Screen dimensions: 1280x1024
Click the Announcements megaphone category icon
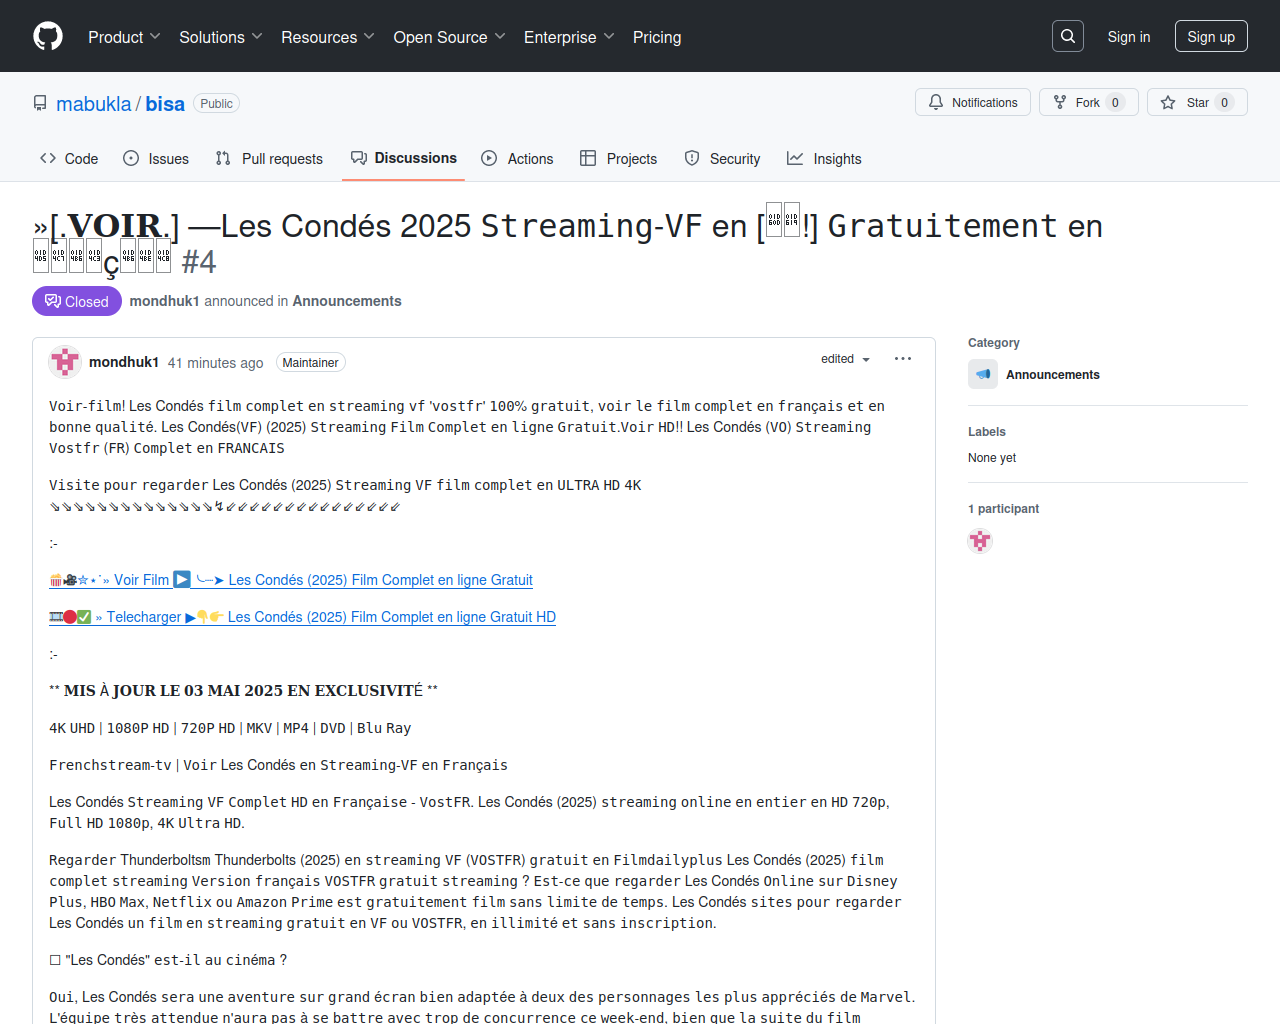tap(983, 374)
